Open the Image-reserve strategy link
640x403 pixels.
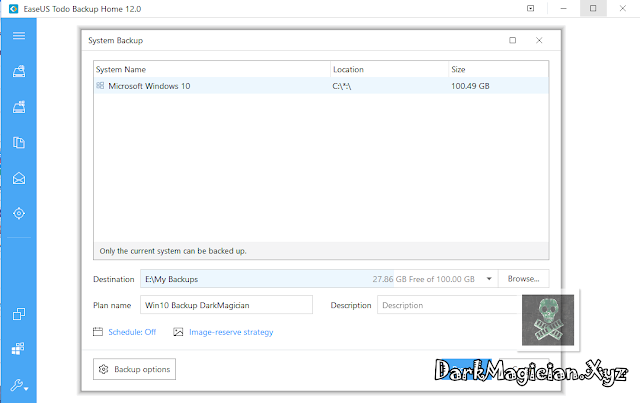(x=231, y=332)
